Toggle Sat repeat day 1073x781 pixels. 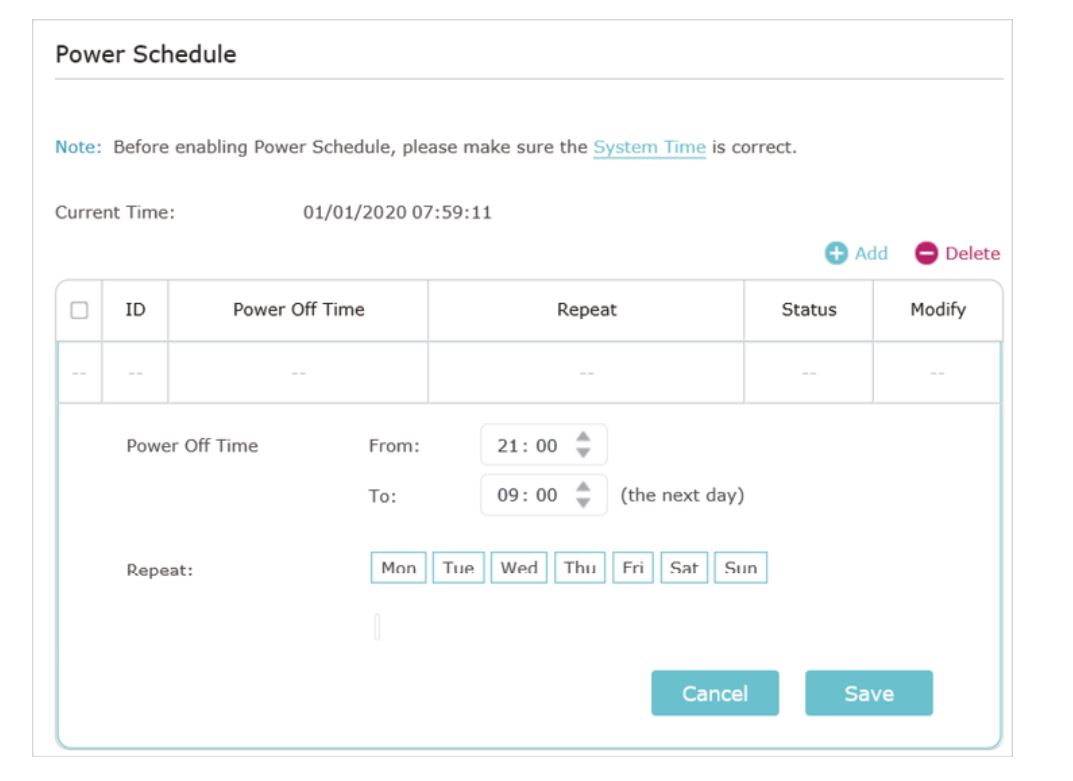pos(684,567)
